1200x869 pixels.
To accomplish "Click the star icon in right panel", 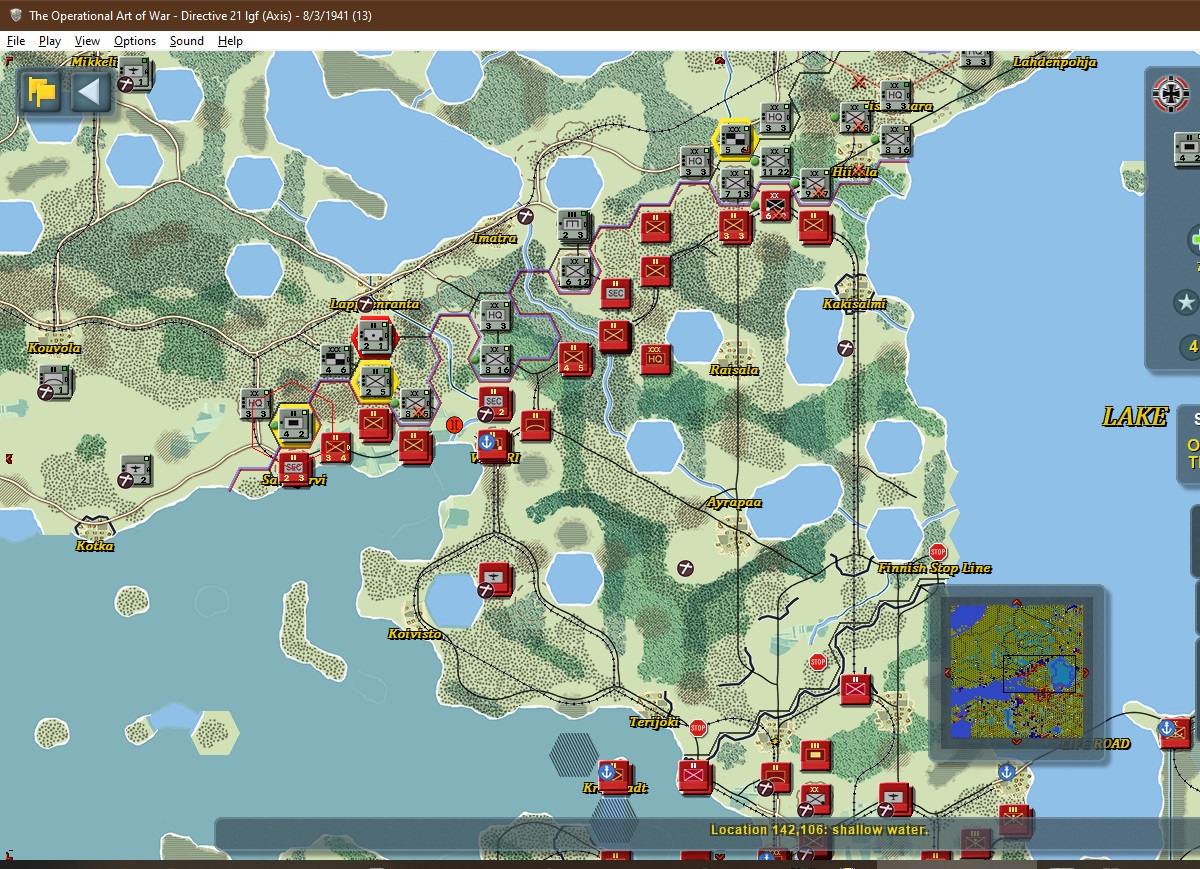I will pos(1187,302).
